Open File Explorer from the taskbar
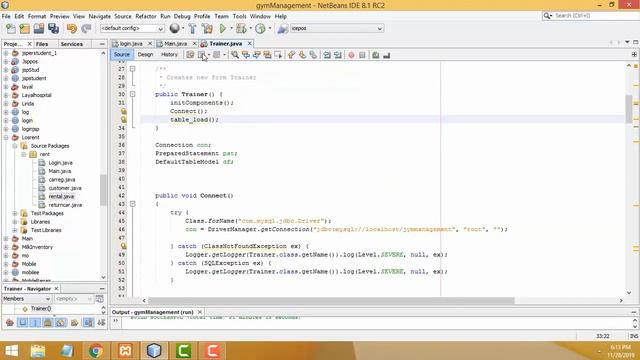Viewport: 640px width, 360px height. pos(38,351)
